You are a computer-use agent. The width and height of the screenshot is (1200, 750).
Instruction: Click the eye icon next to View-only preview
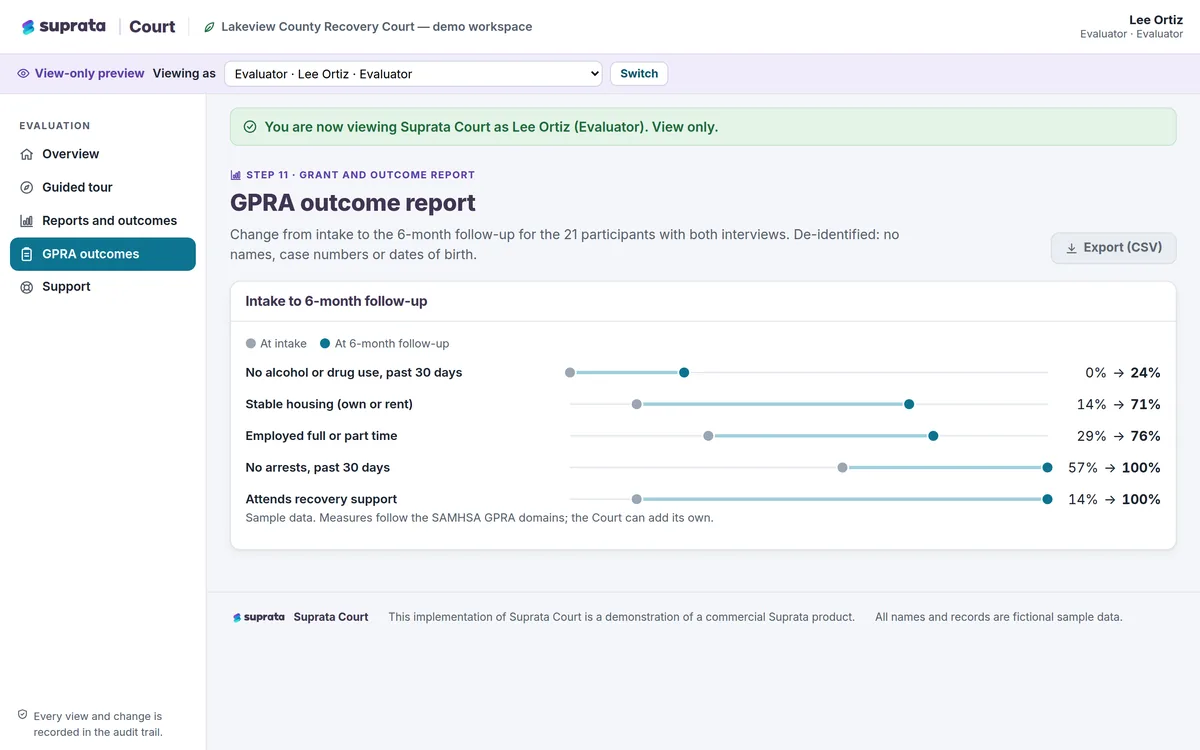[23, 73]
